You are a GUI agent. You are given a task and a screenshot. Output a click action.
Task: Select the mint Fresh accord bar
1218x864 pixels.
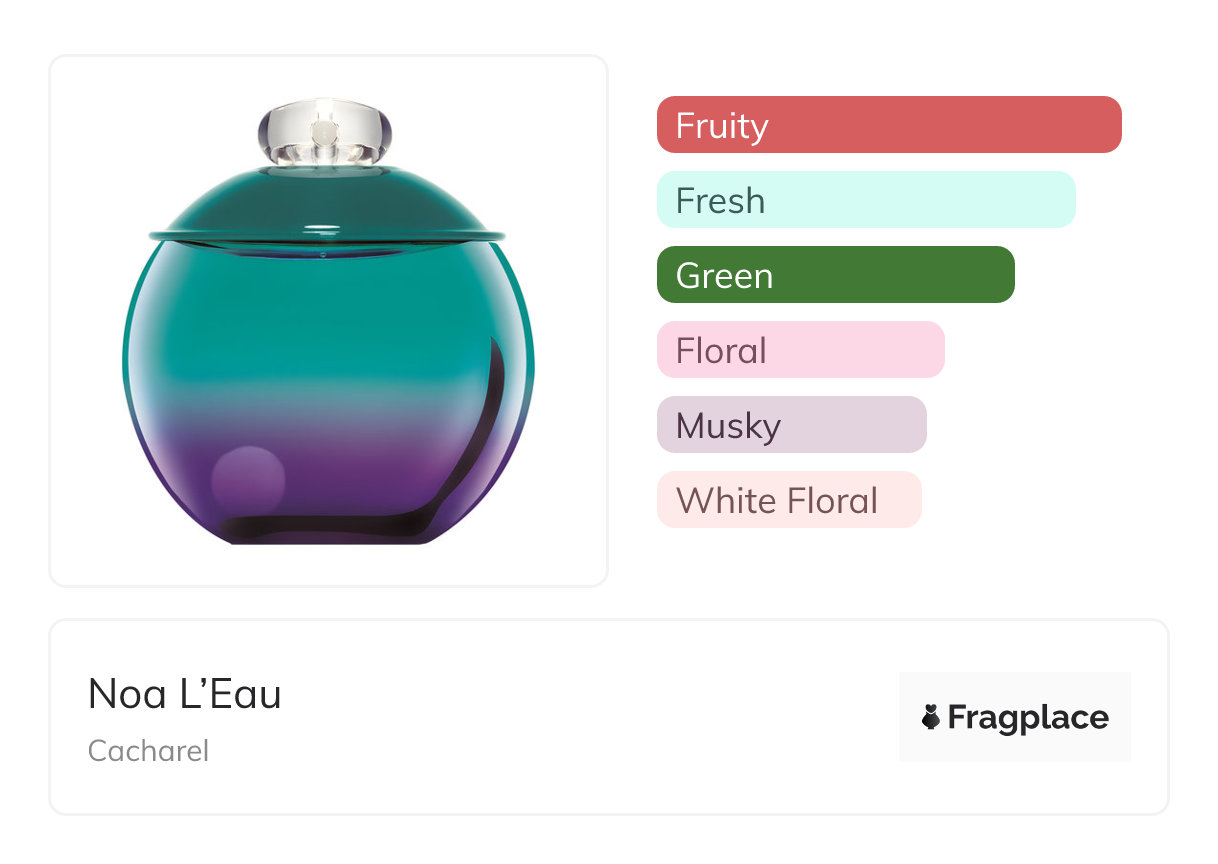pyautogui.click(x=865, y=200)
